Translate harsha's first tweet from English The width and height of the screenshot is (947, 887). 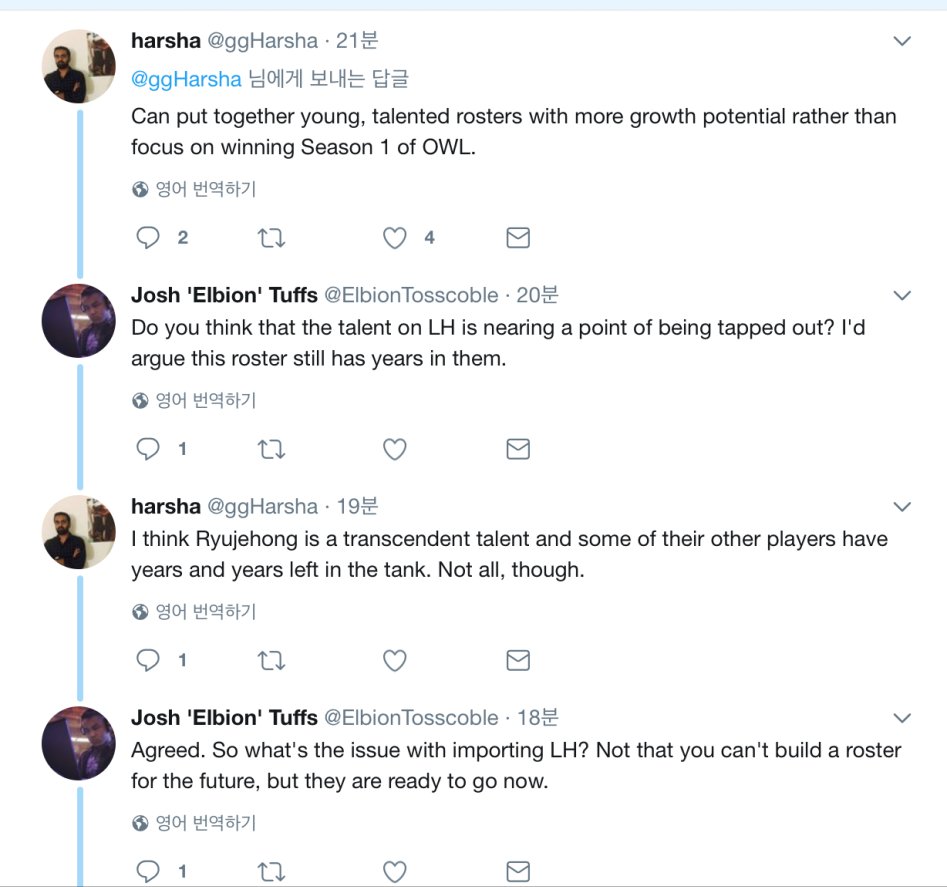[x=195, y=189]
